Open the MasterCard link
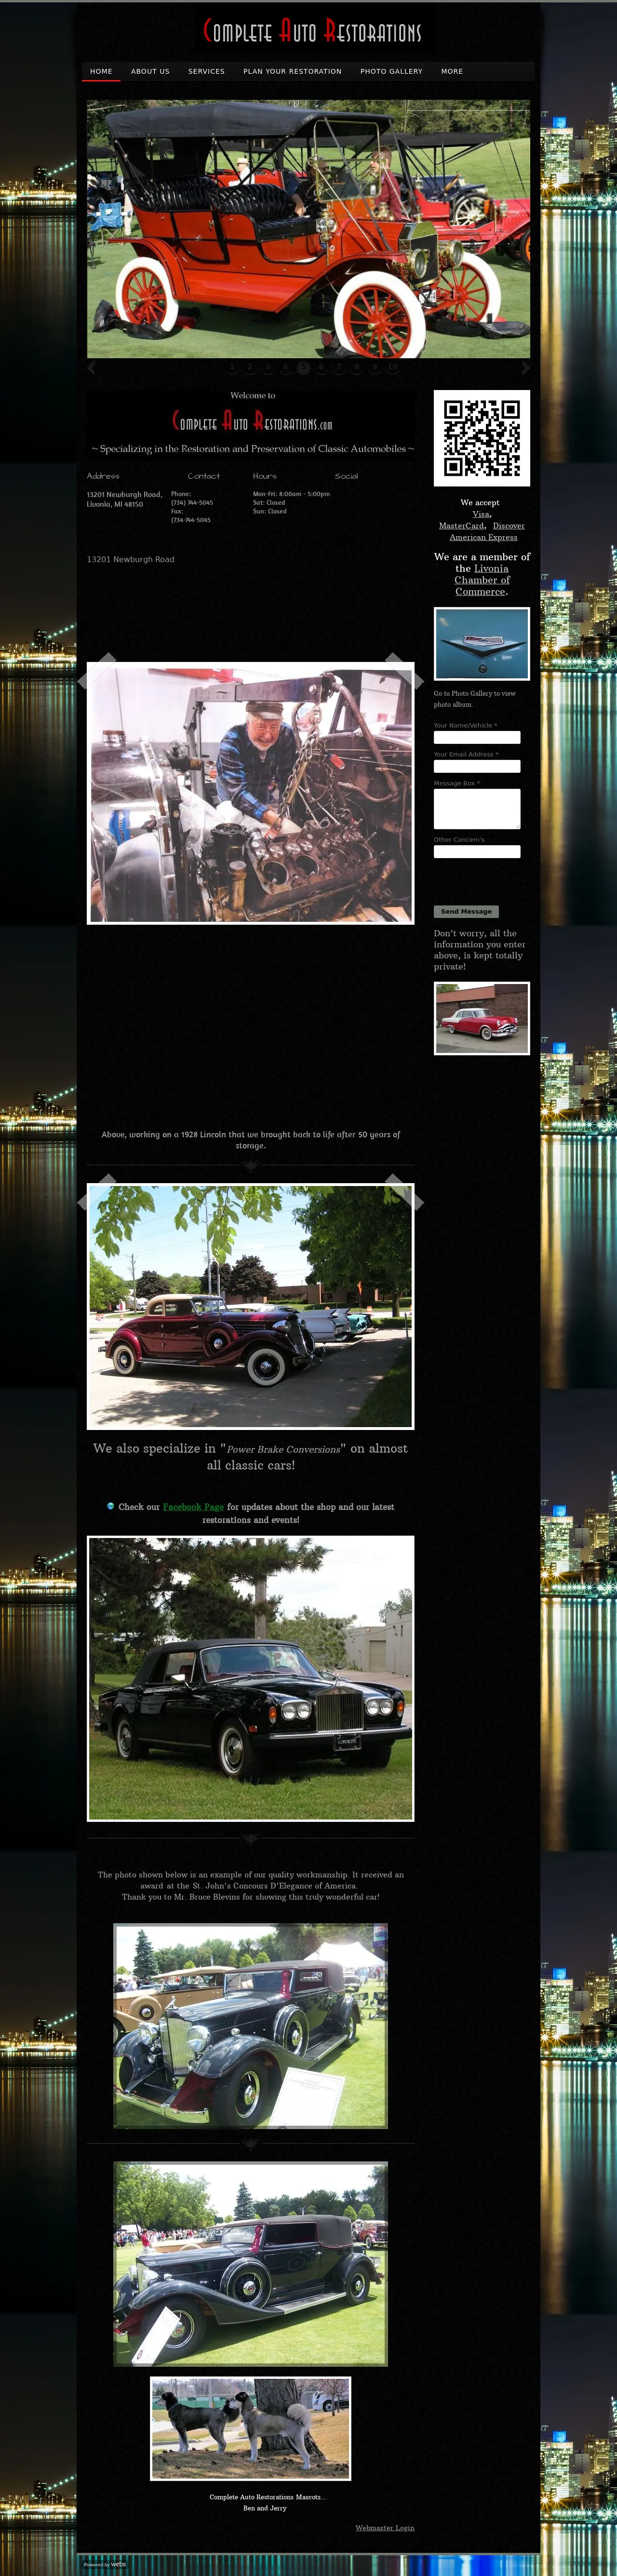The height and width of the screenshot is (2576, 617). 461,526
